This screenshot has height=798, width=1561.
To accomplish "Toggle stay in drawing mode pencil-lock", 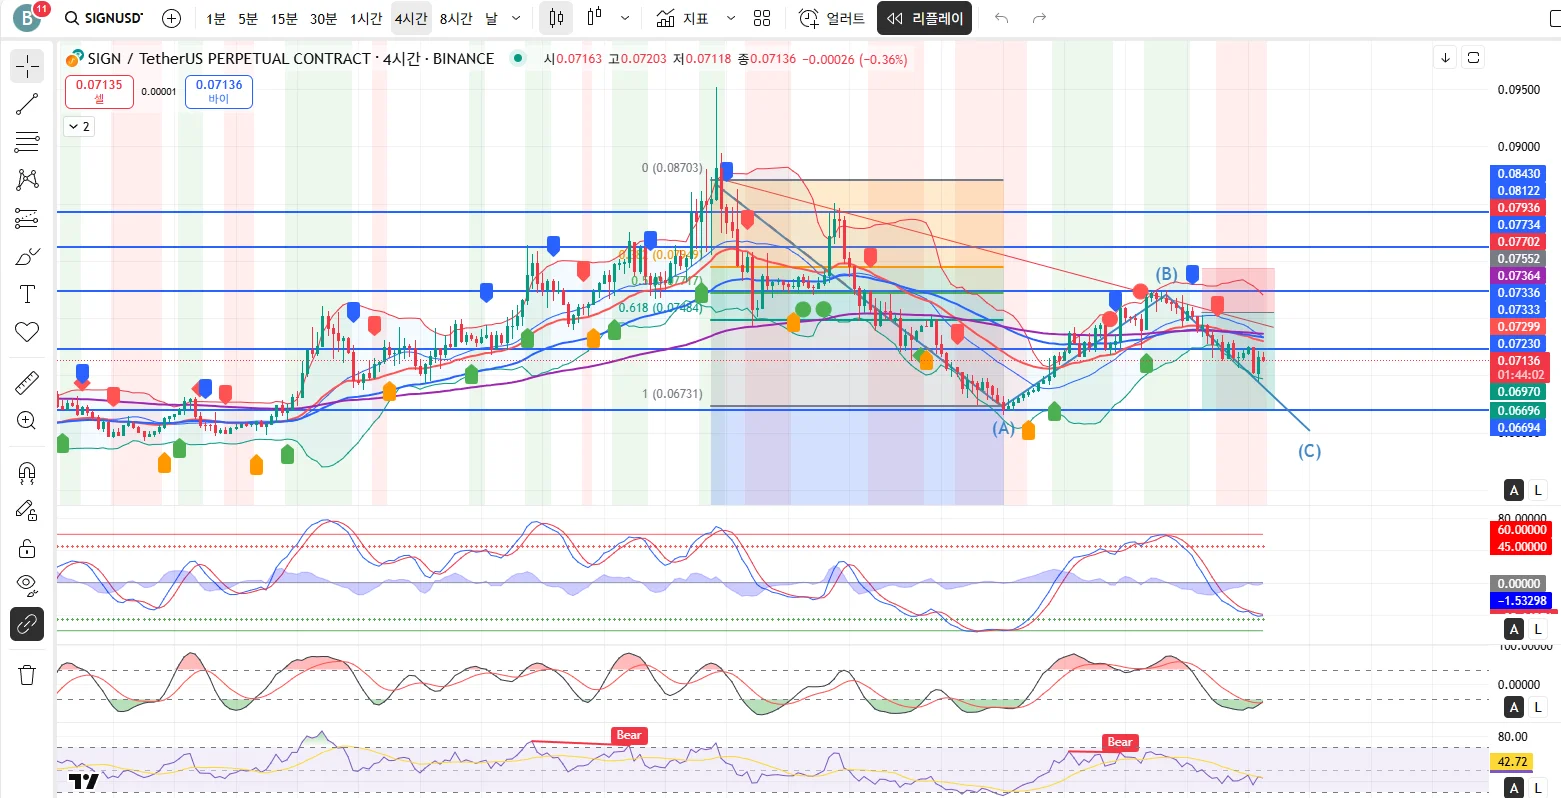I will pos(27,511).
